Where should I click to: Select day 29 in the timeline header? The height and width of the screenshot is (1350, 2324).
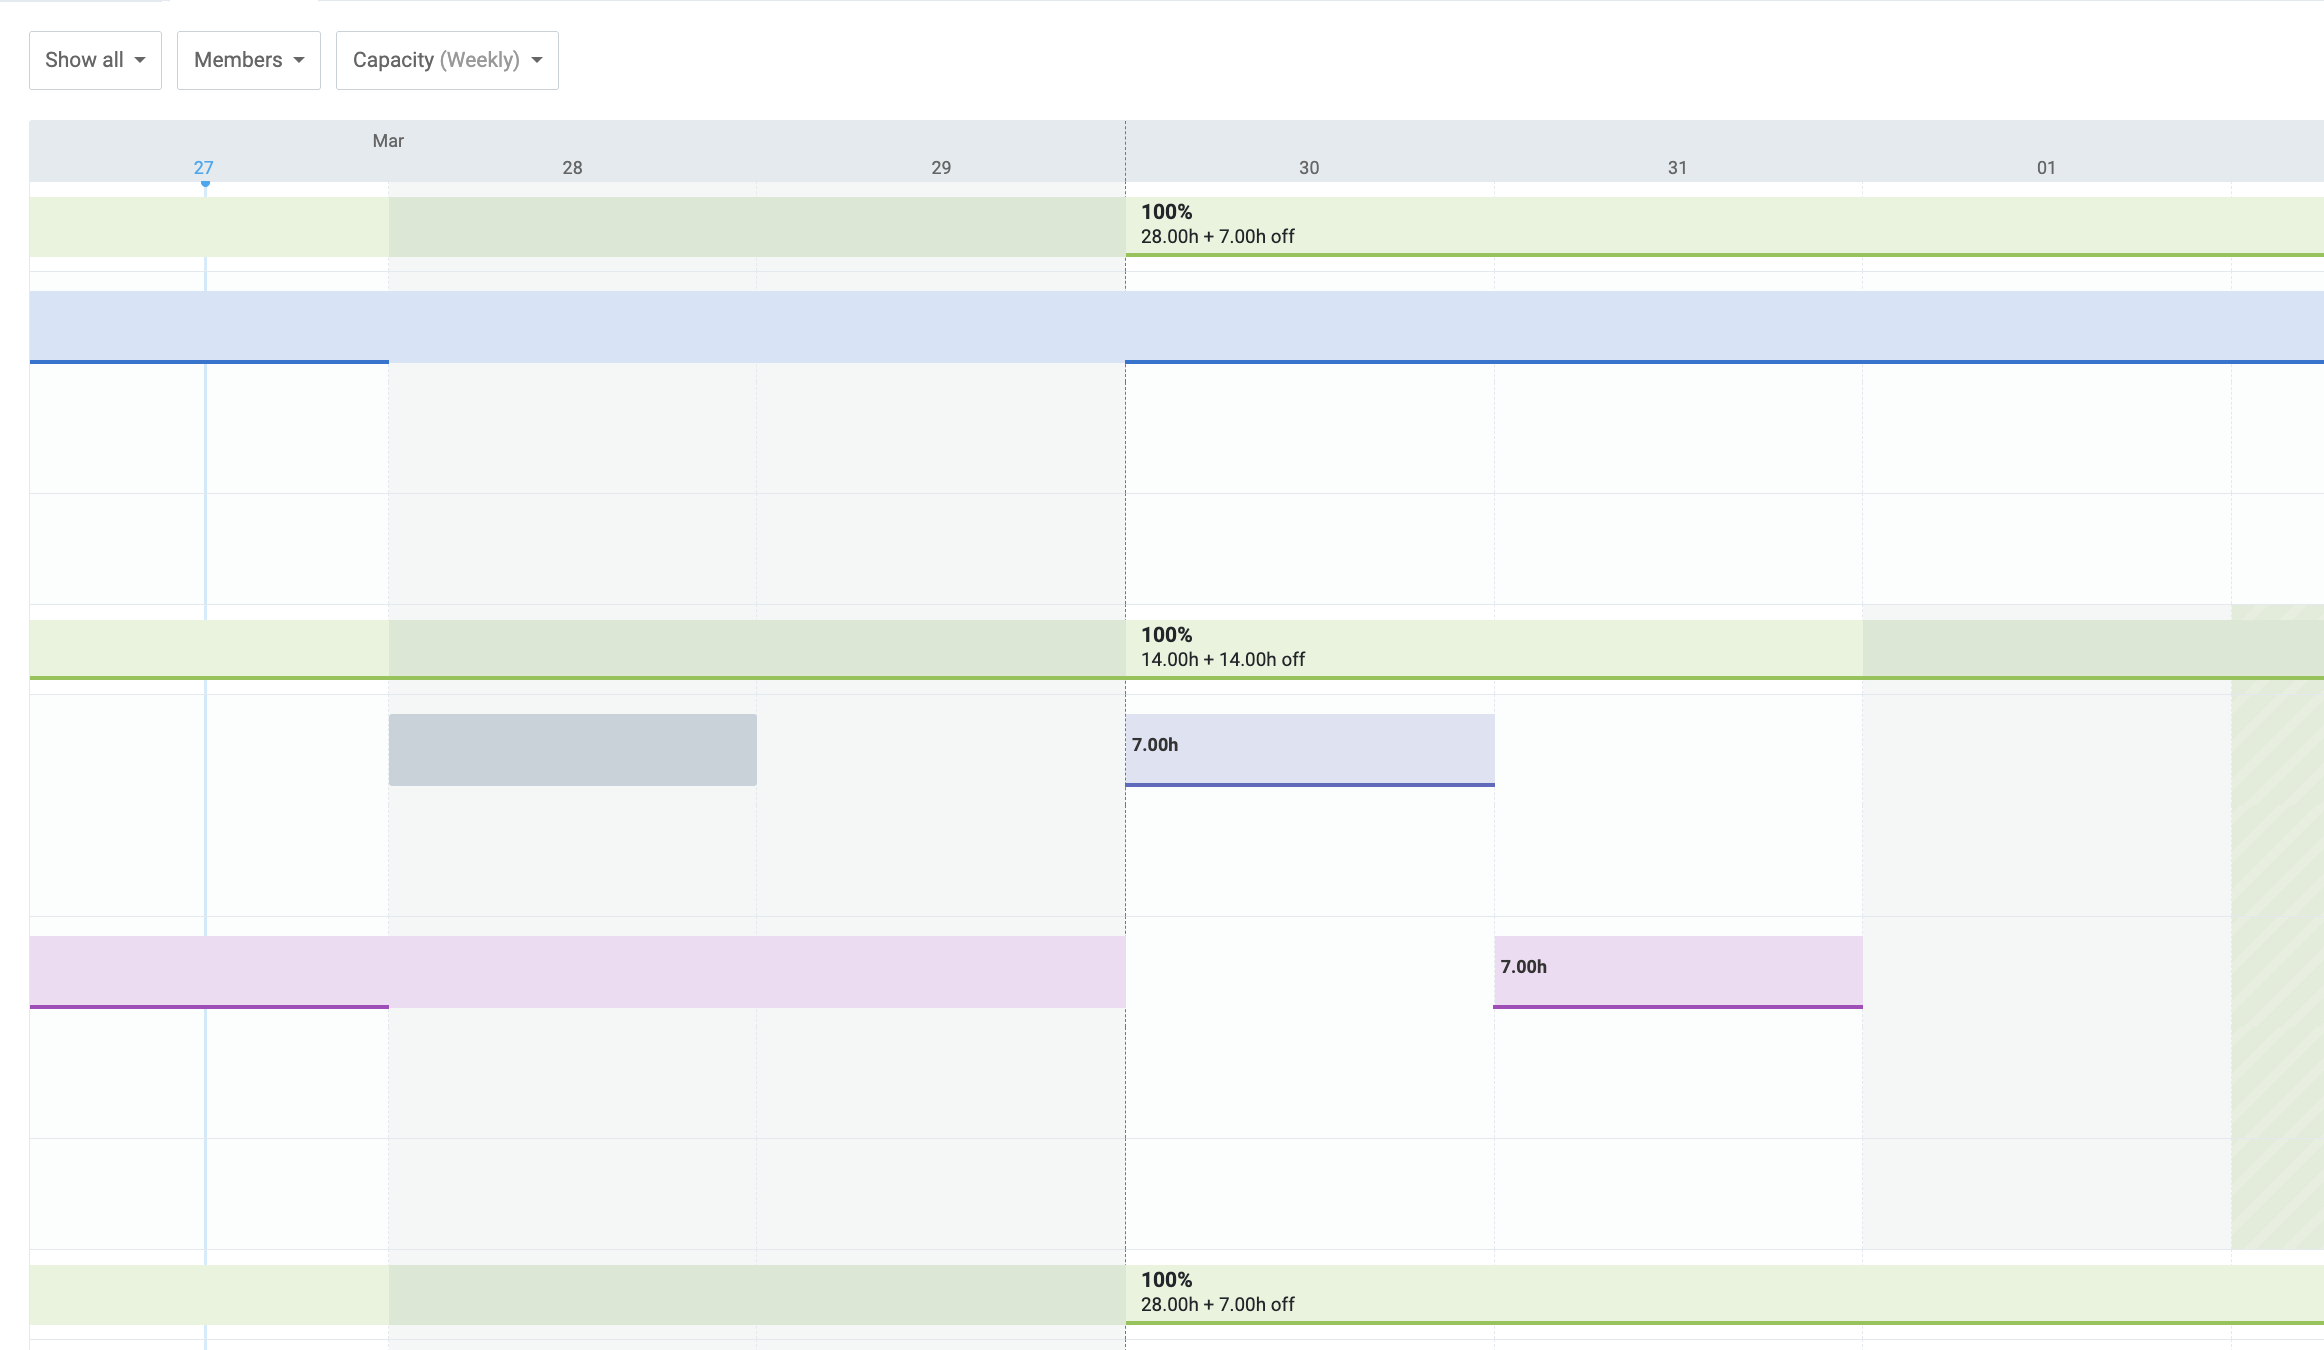pos(941,168)
